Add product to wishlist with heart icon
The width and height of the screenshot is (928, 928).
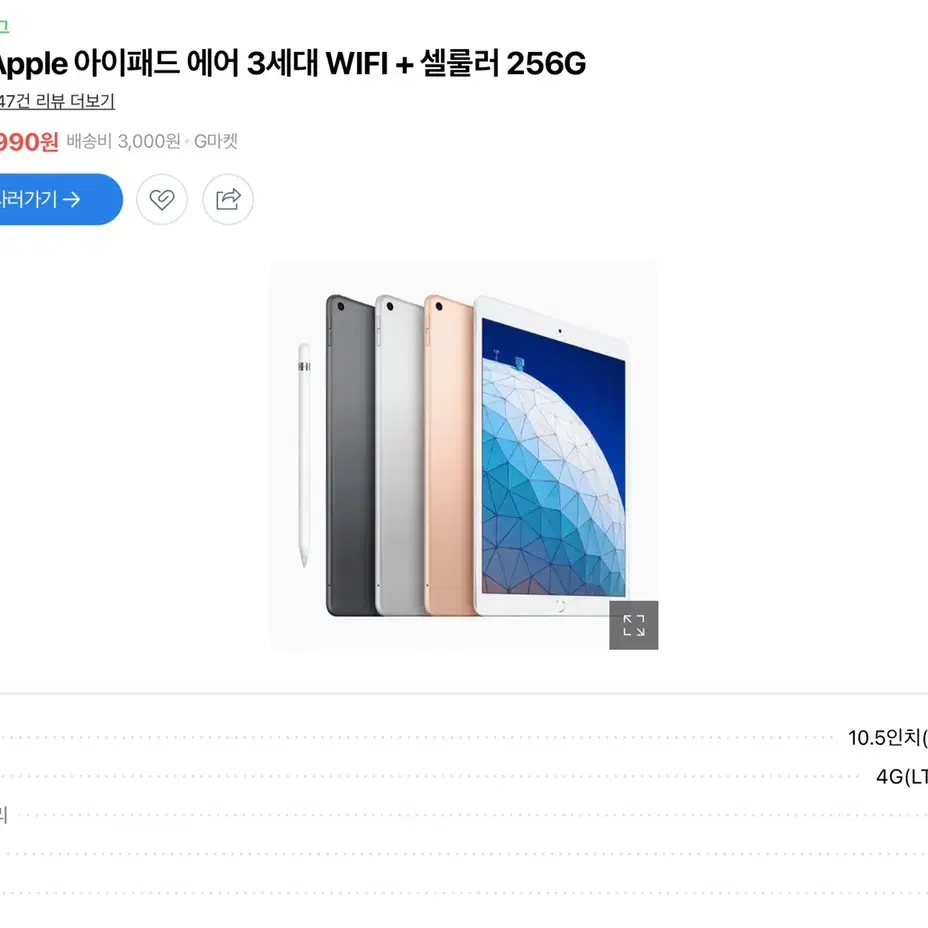[162, 199]
